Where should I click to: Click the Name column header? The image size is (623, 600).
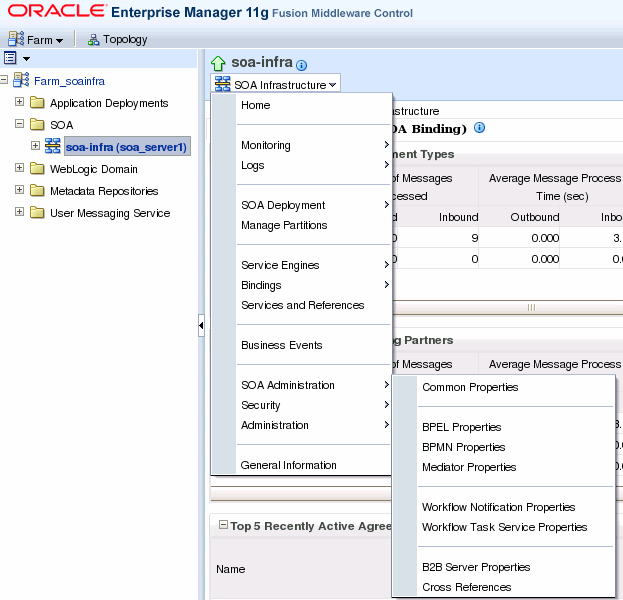tap(230, 569)
